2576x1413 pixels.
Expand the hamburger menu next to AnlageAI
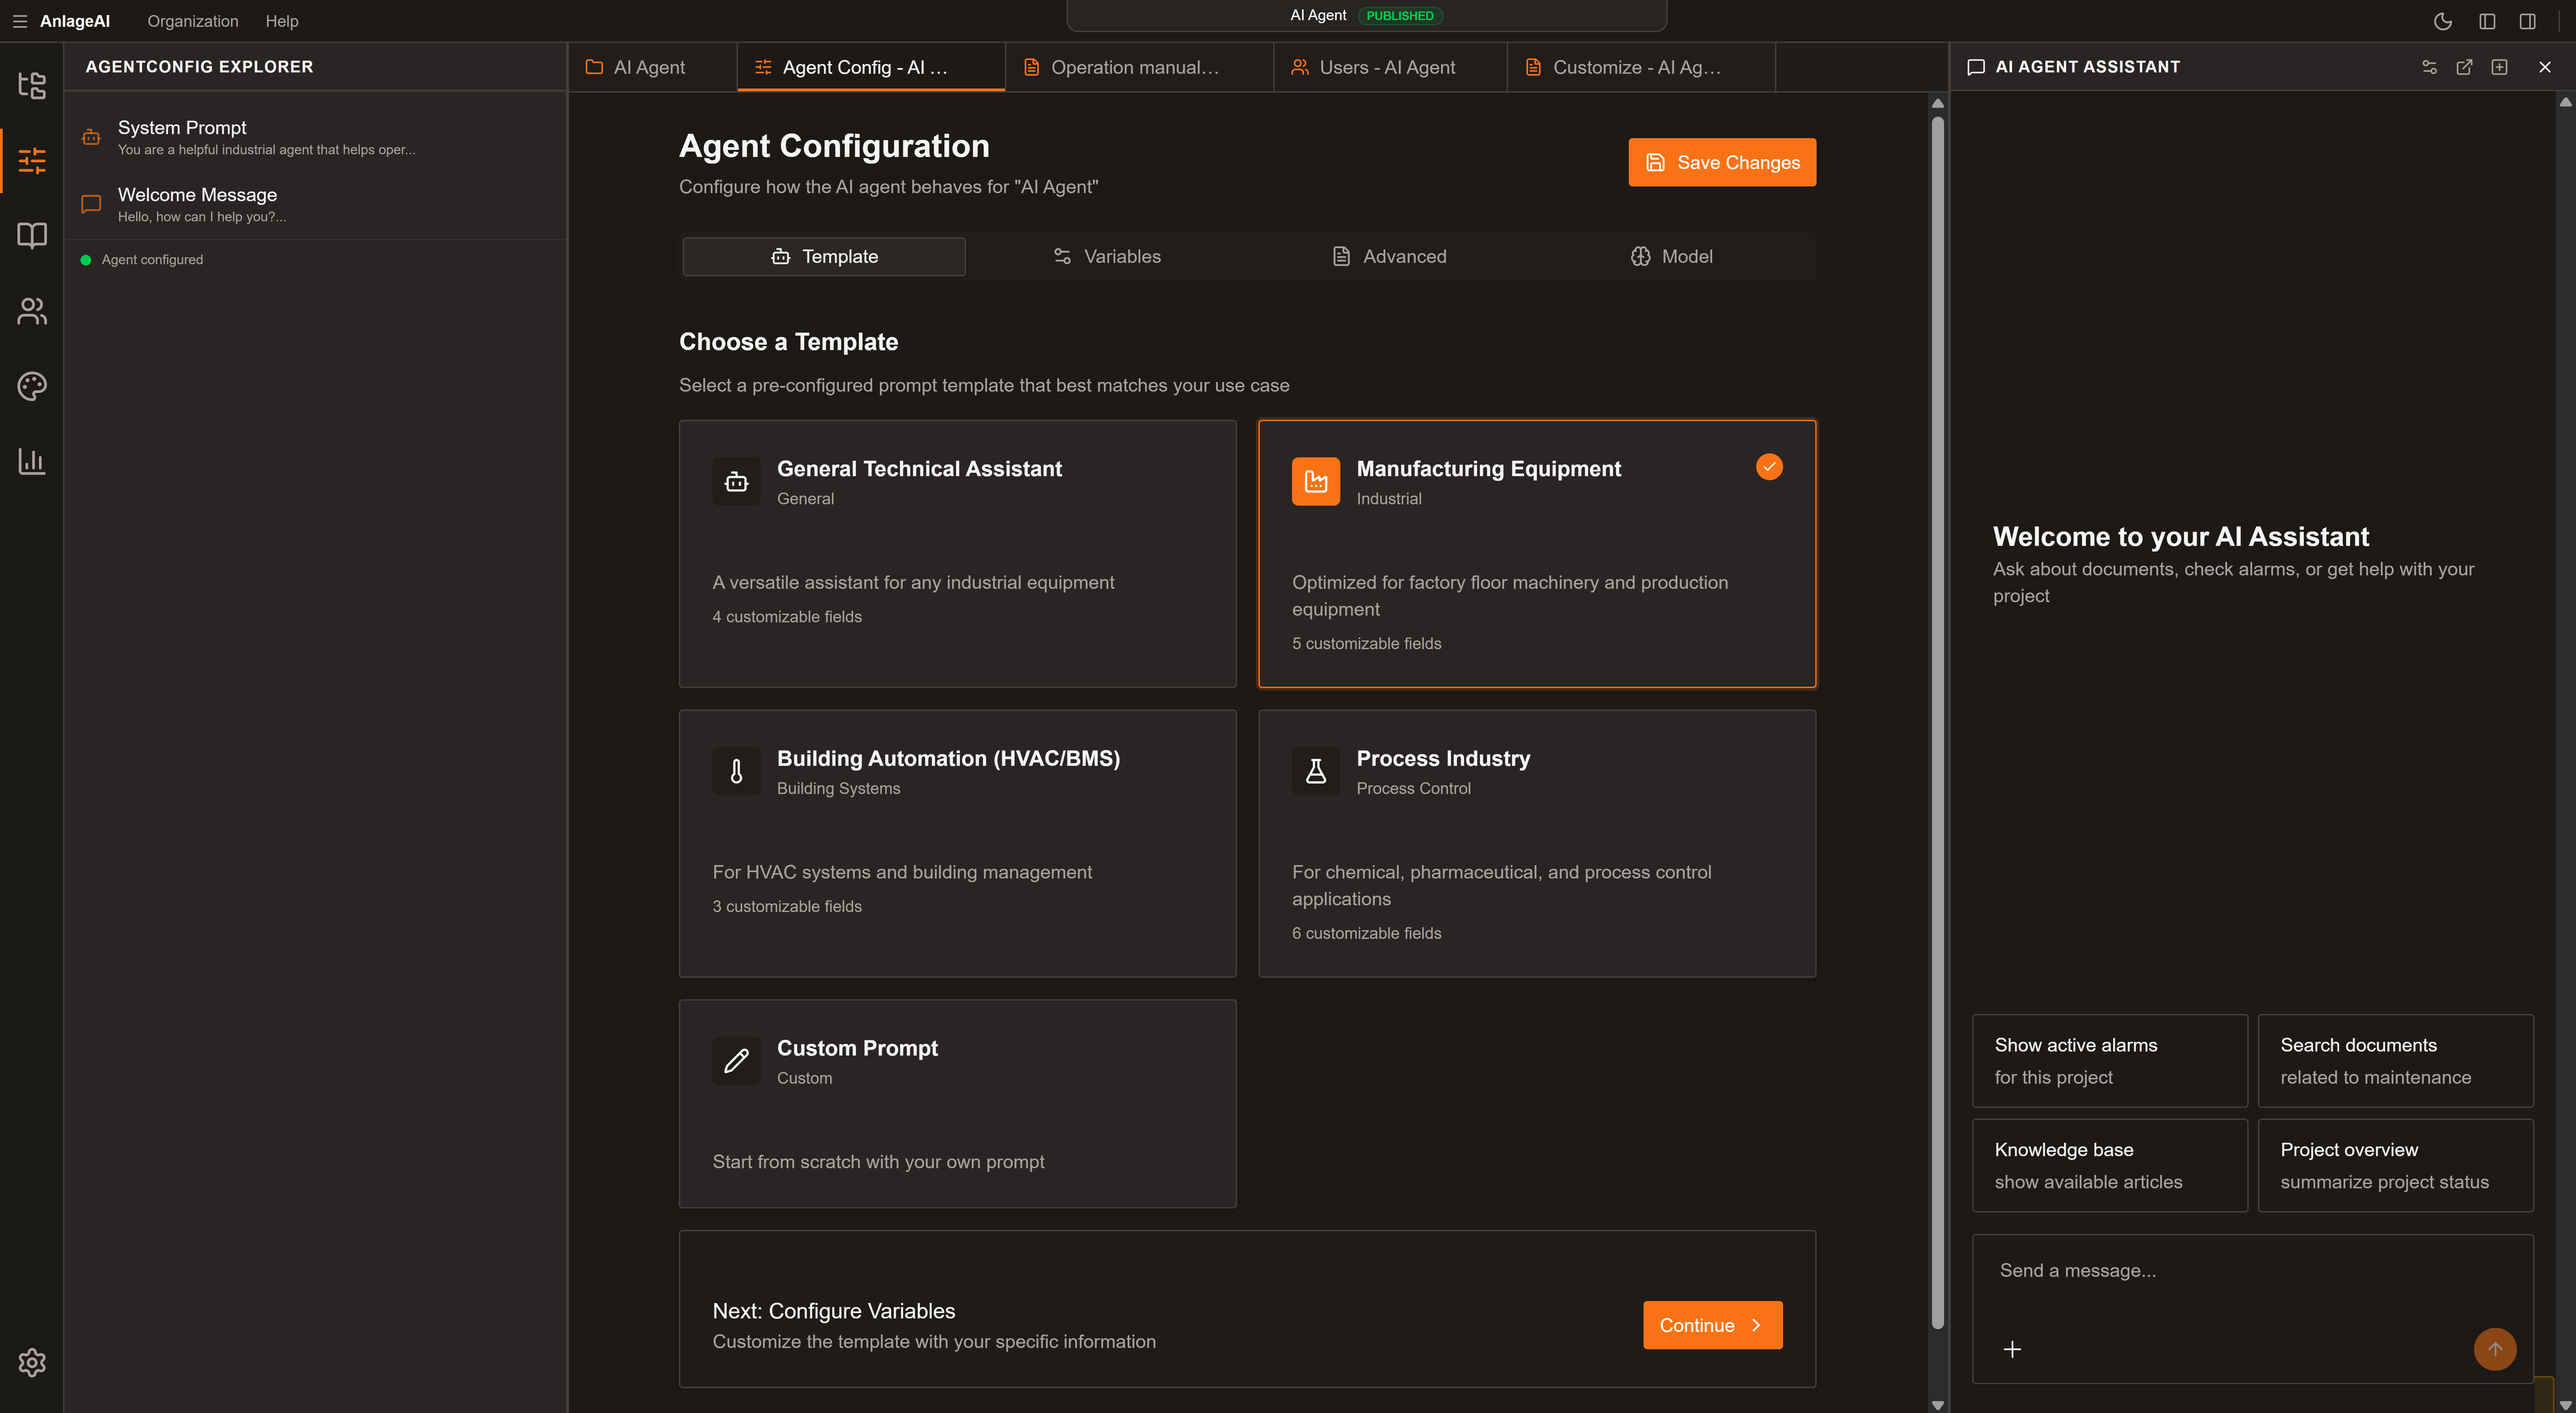[20, 21]
